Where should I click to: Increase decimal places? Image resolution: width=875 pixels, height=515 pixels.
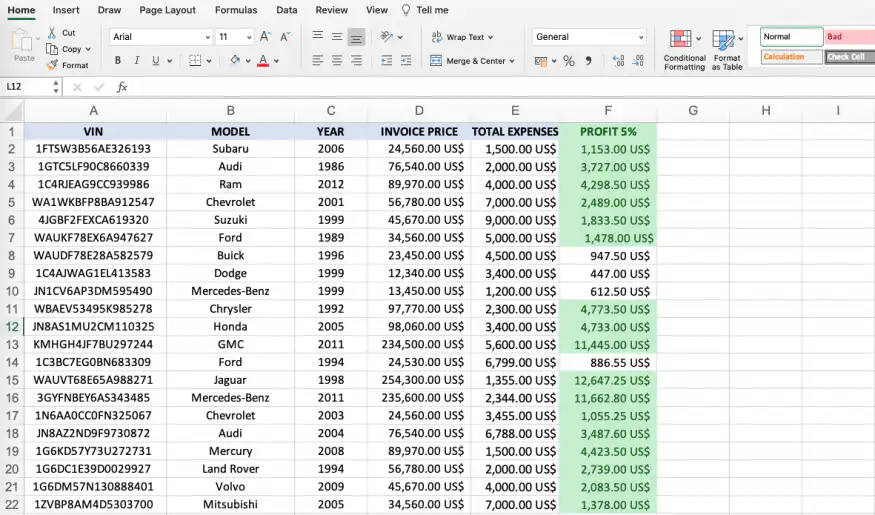[x=618, y=61]
